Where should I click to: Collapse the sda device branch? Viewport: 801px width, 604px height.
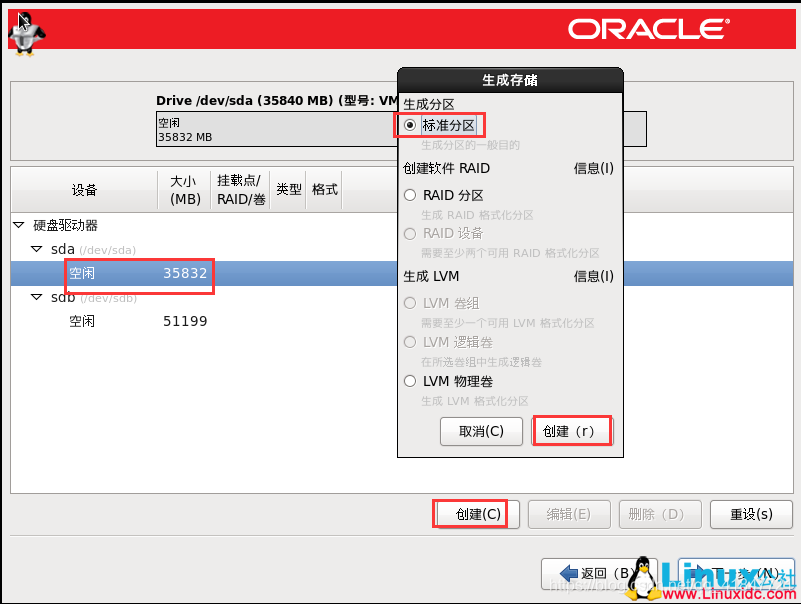pyautogui.click(x=35, y=249)
